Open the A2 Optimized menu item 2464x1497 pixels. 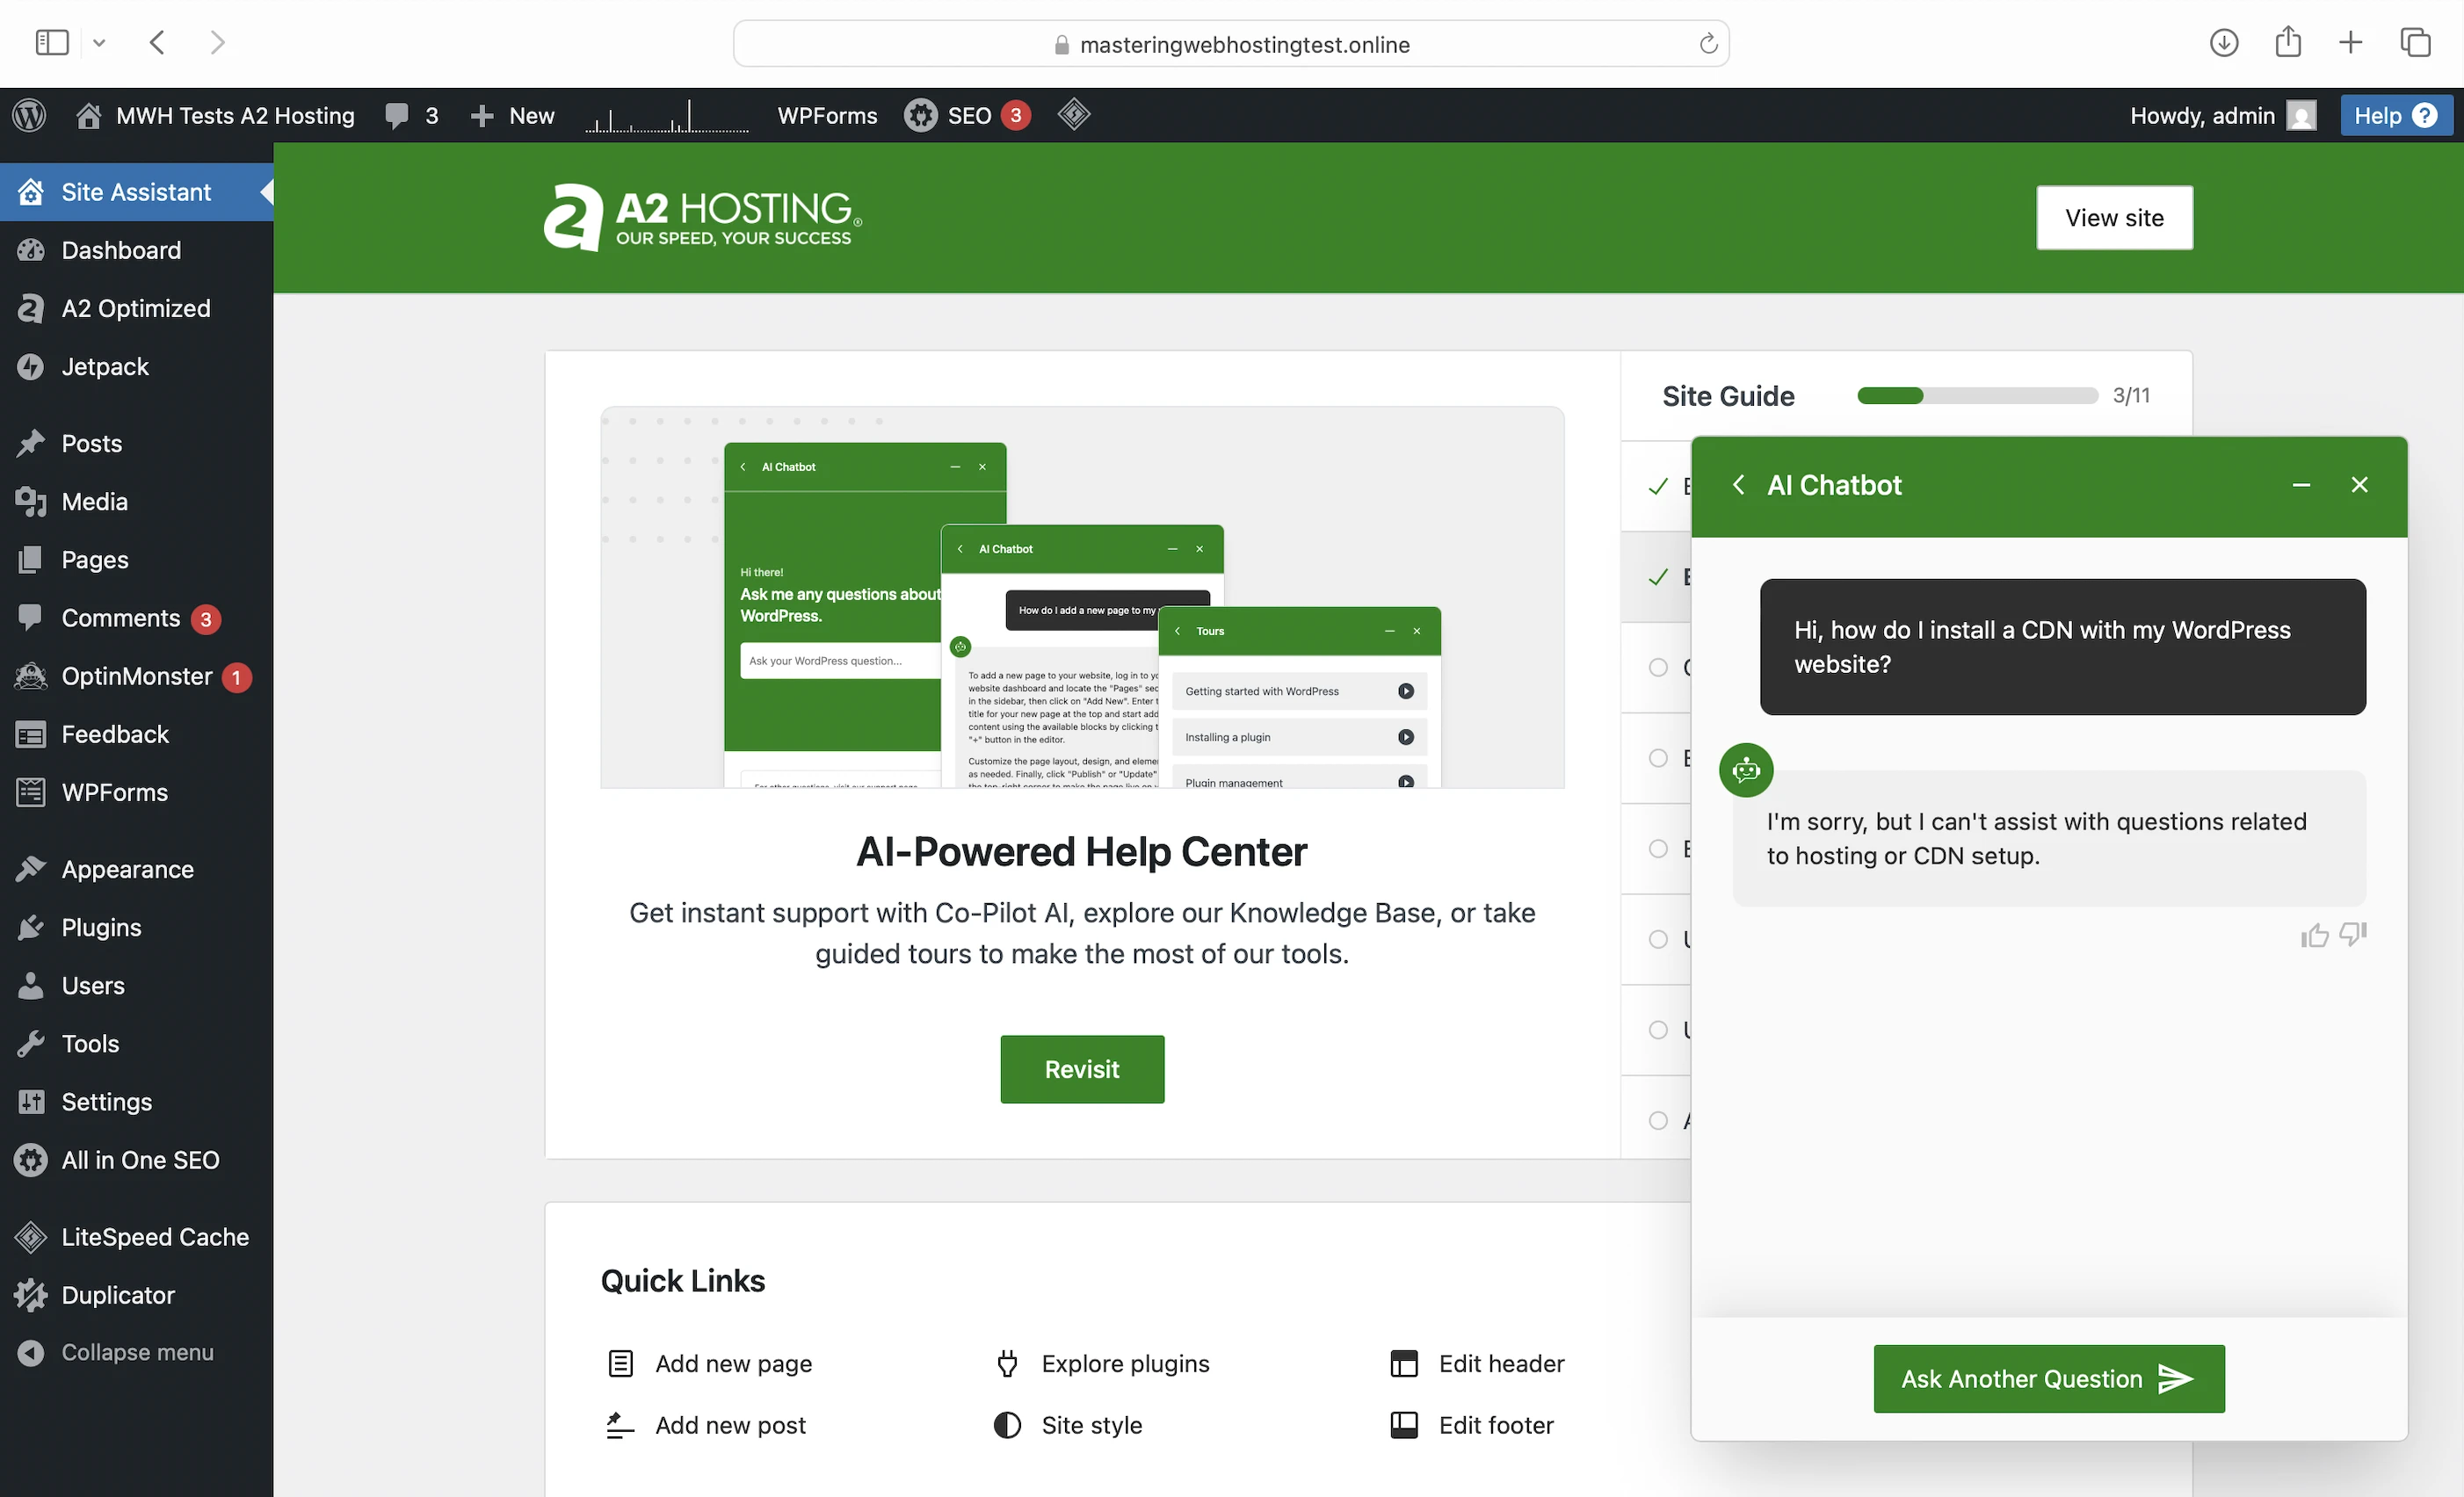tap(136, 308)
